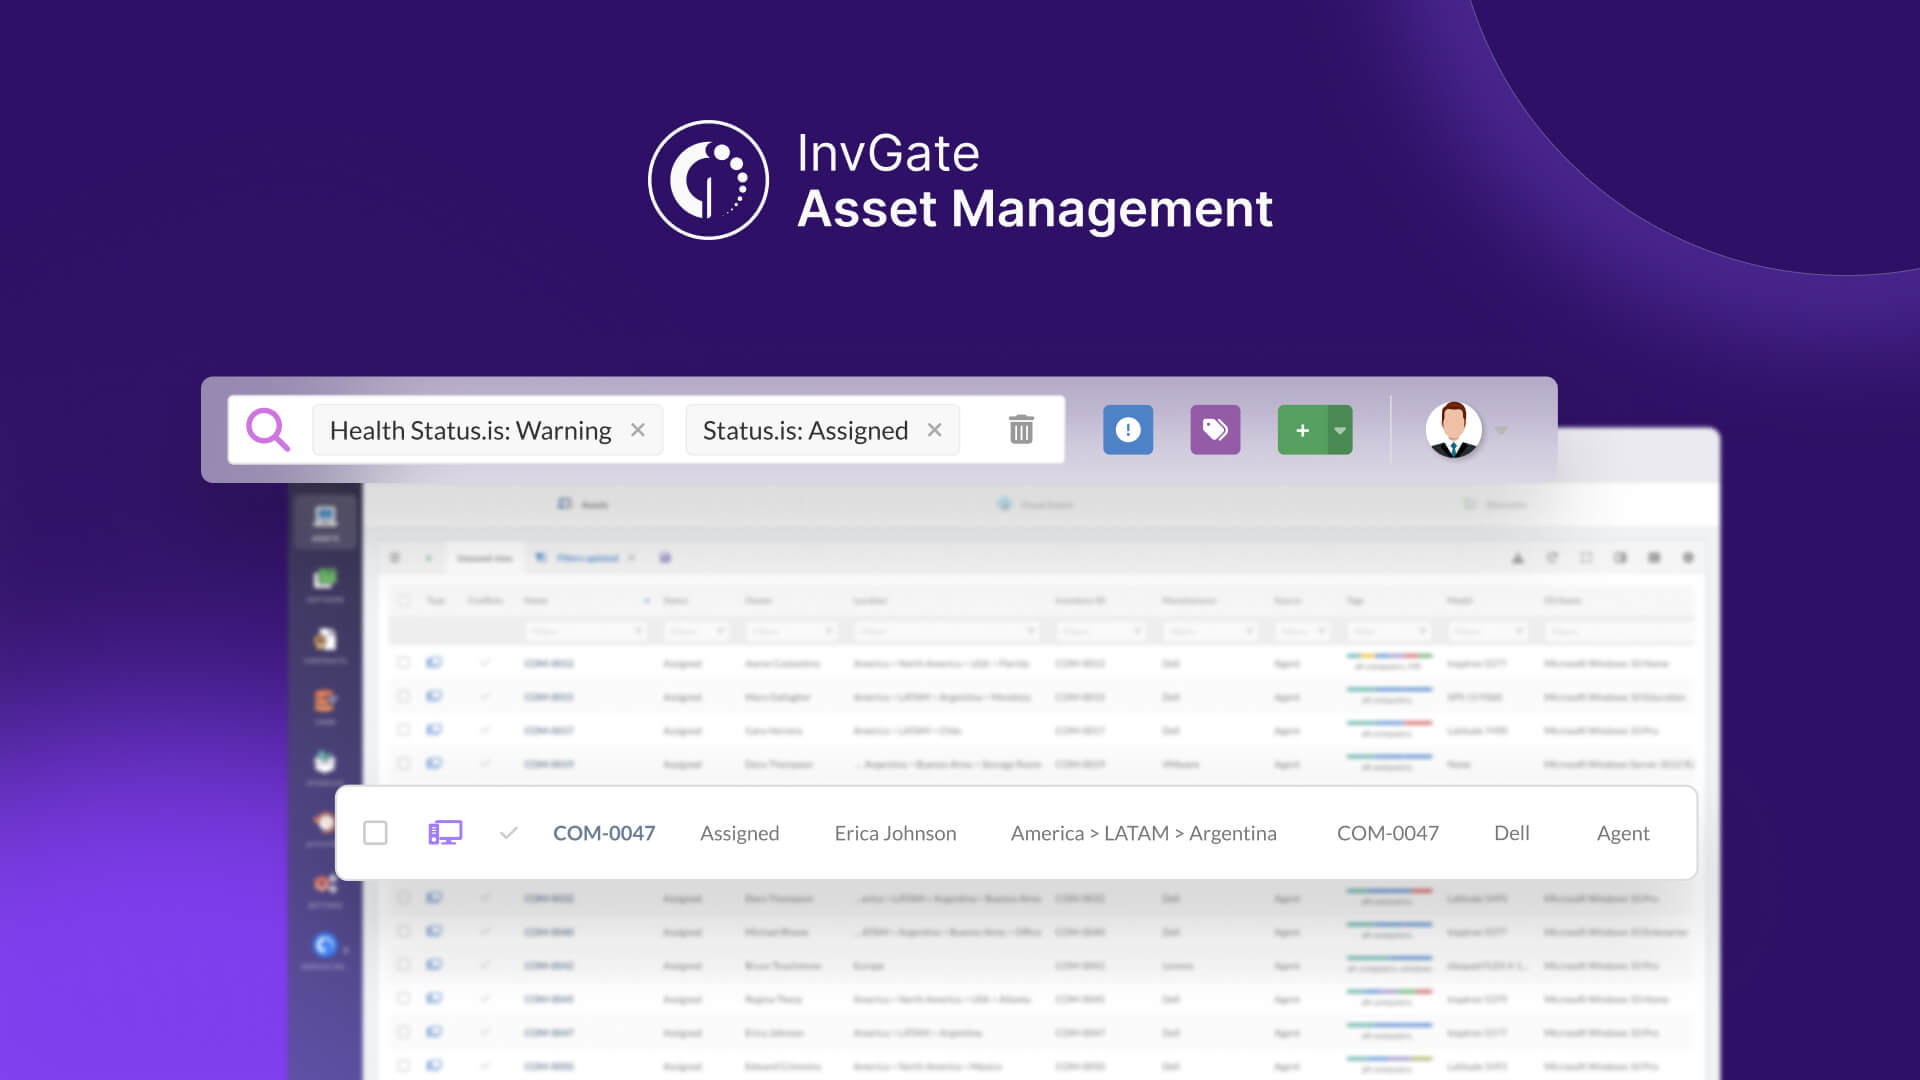Toggle the confirm checkmark beside COM-0047

pos(509,832)
